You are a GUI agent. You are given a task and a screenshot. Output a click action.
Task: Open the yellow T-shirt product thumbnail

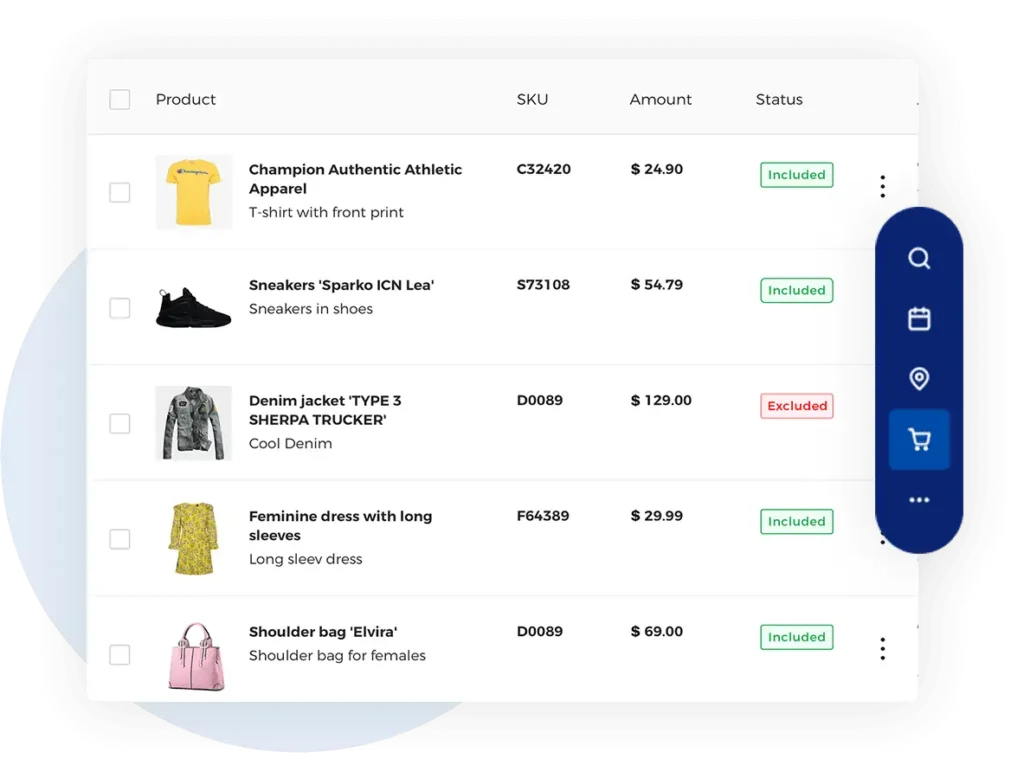tap(193, 192)
